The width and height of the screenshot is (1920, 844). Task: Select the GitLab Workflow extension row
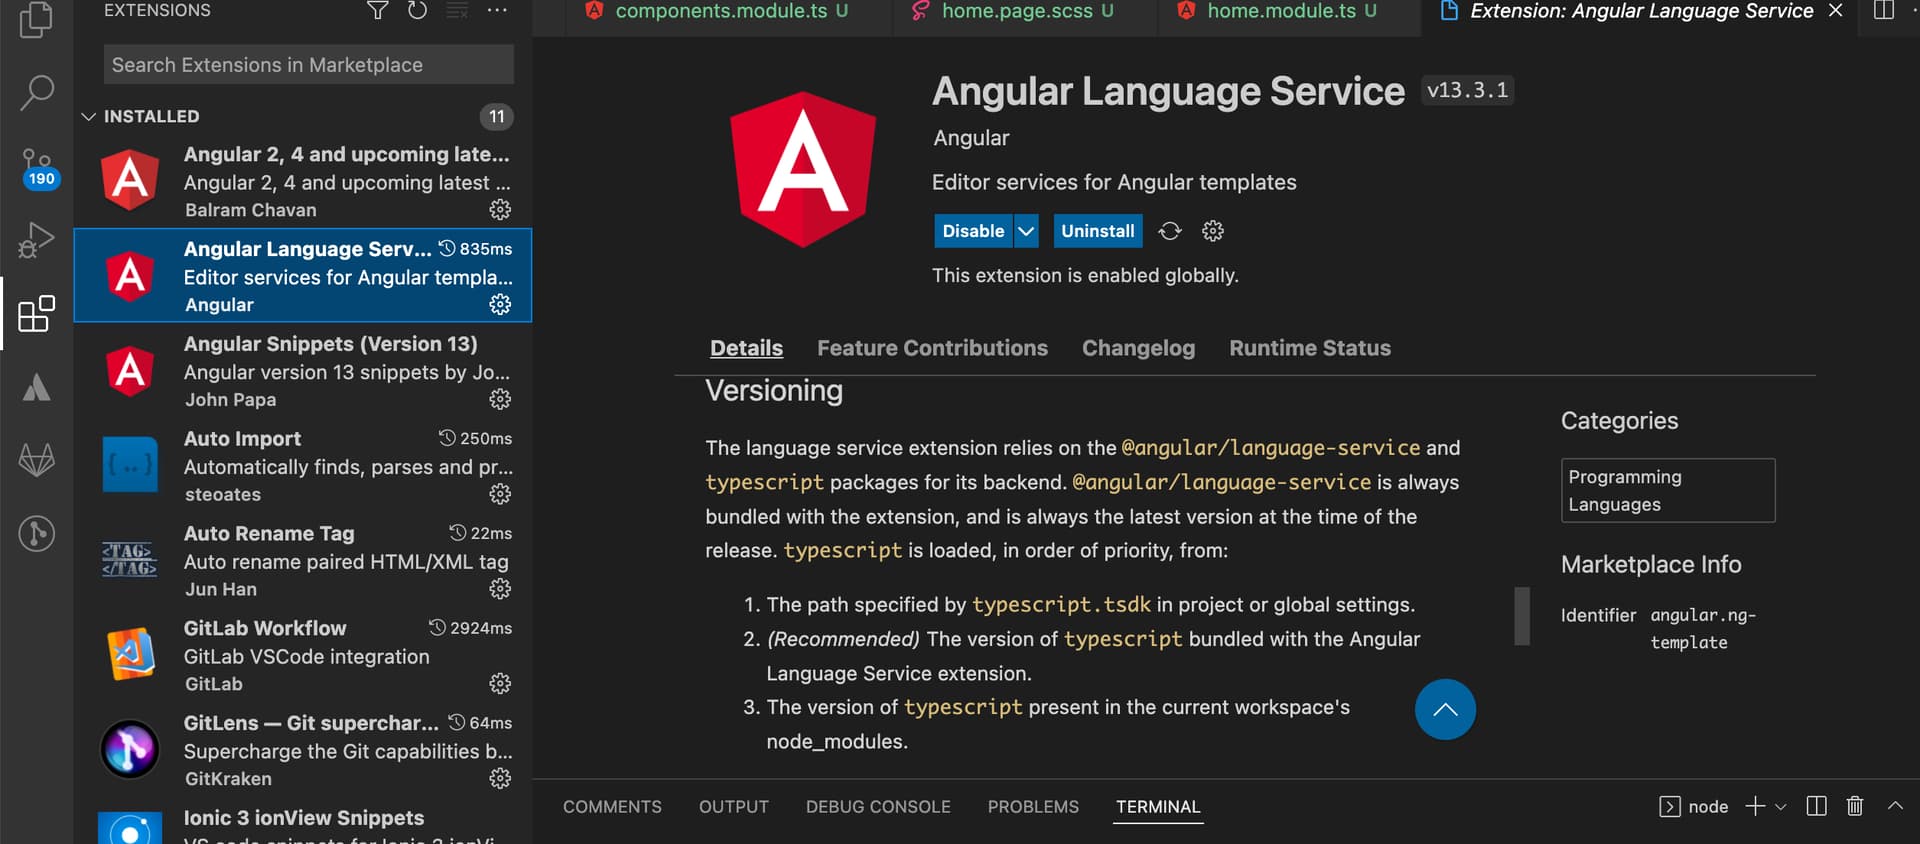tap(303, 656)
